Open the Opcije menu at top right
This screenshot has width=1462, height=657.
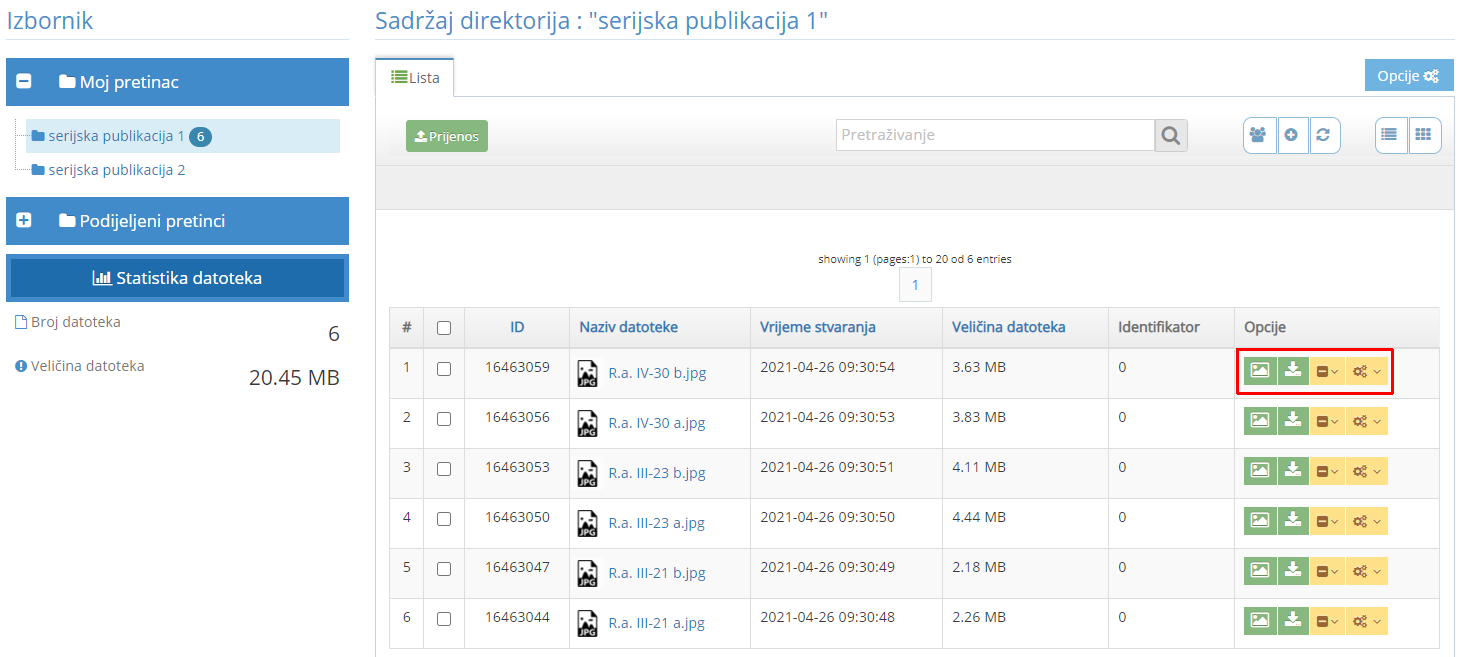click(1408, 75)
